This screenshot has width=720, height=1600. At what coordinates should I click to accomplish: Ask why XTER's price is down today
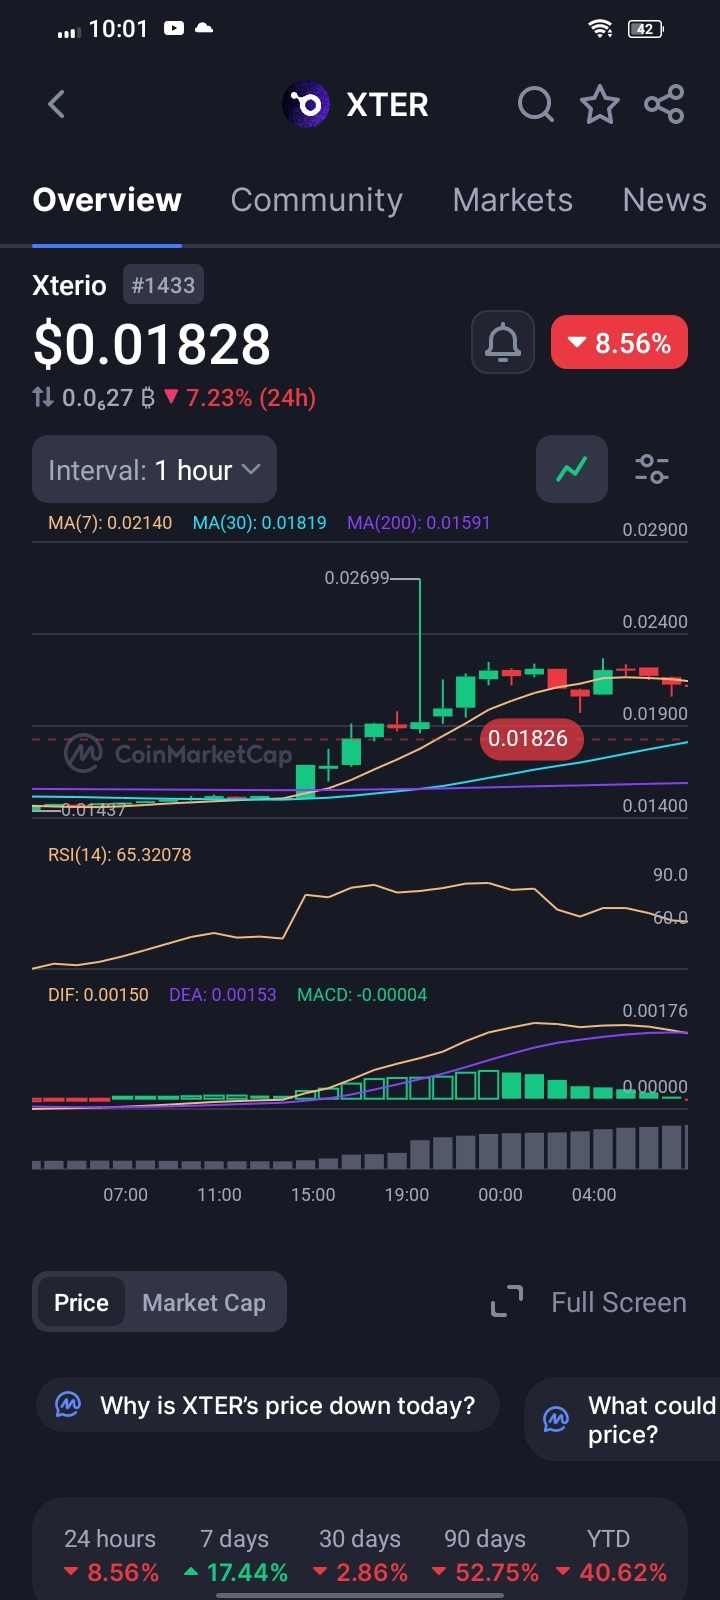268,1405
